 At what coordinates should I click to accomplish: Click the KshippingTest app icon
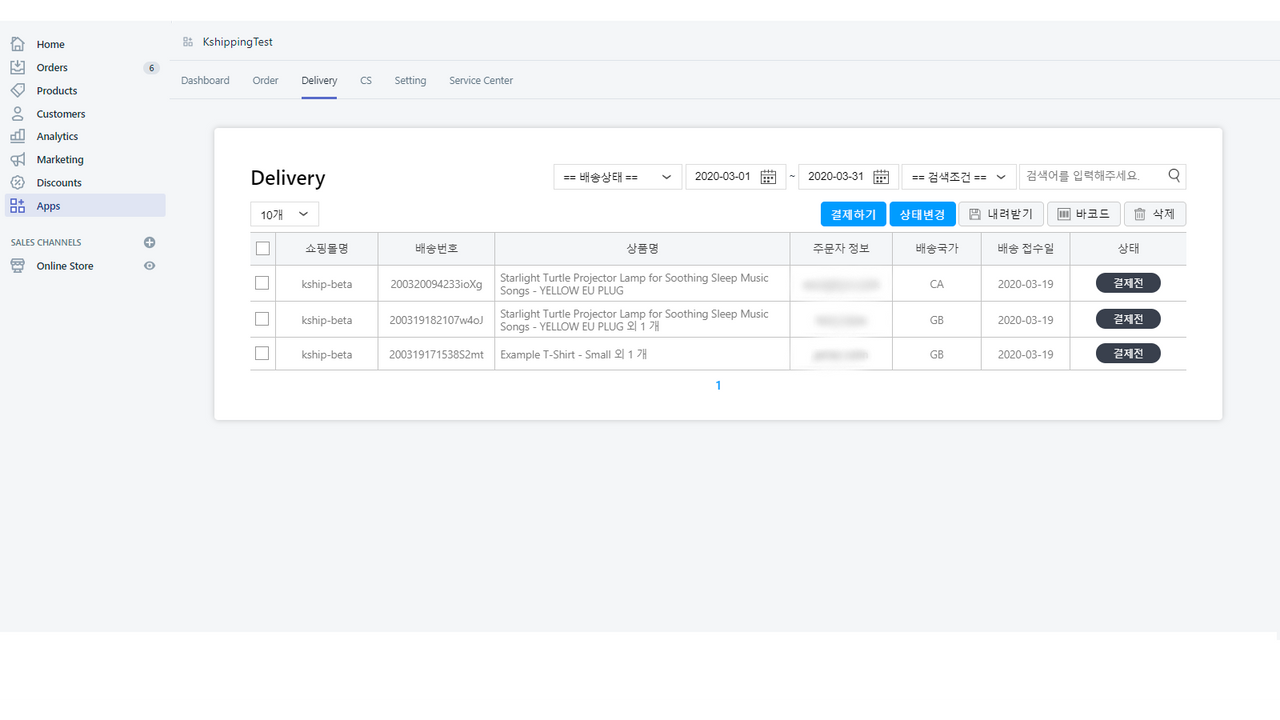coord(188,42)
